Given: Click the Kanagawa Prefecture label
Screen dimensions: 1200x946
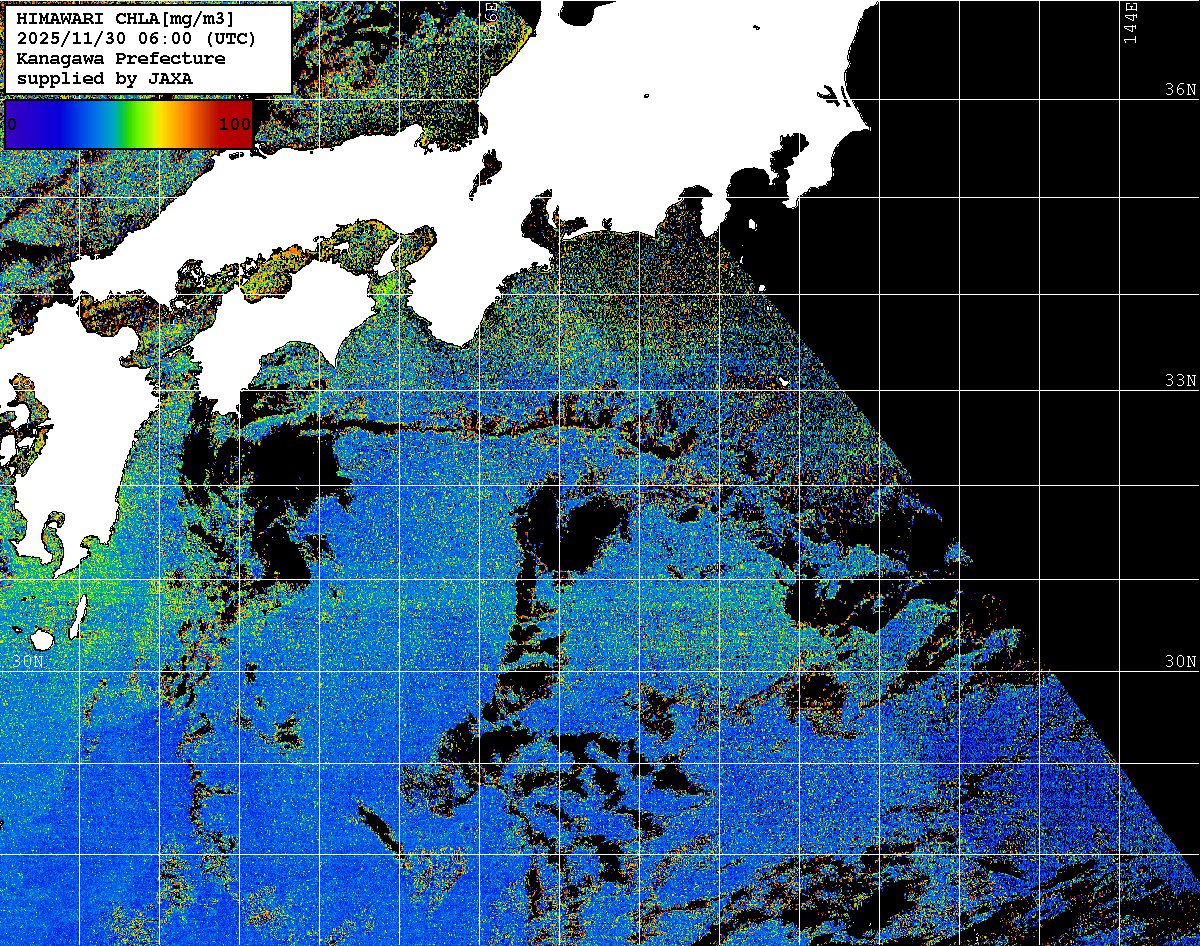Looking at the screenshot, I should coord(120,59).
